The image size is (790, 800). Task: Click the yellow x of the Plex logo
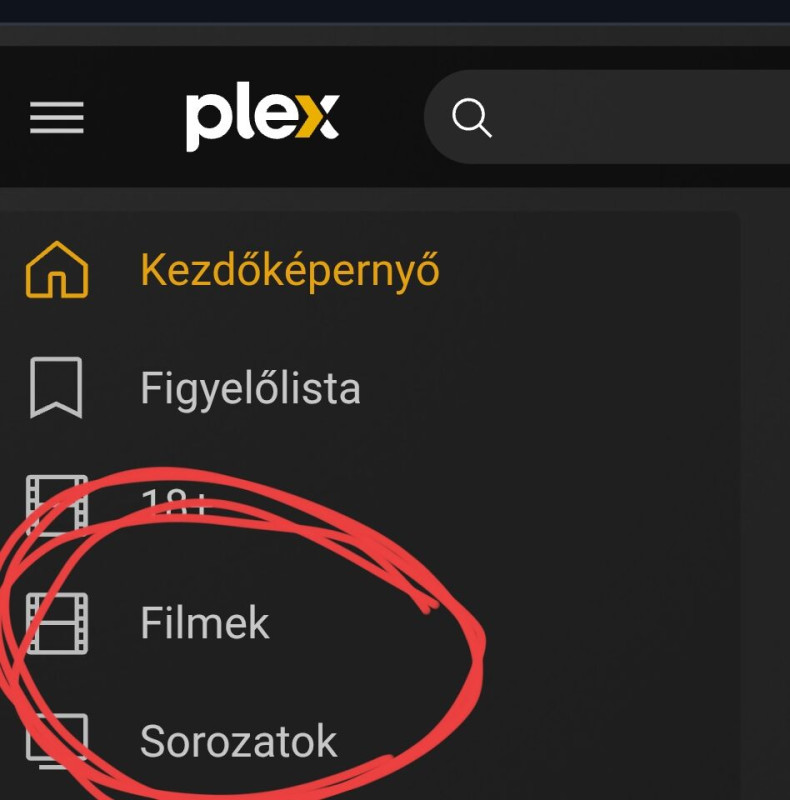click(x=316, y=116)
